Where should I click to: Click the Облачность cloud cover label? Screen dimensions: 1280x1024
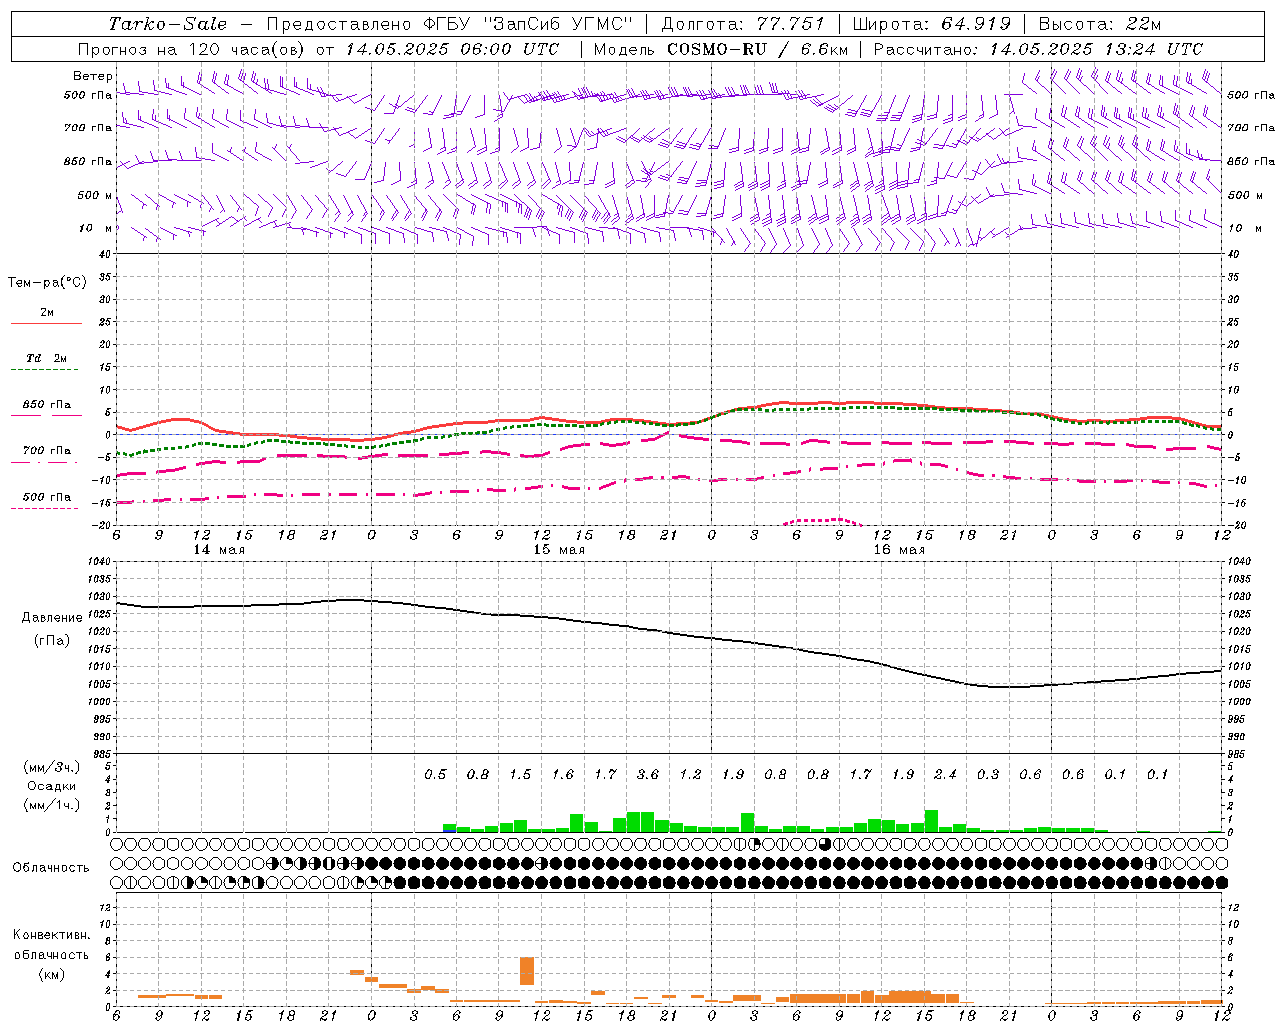[x=50, y=868]
